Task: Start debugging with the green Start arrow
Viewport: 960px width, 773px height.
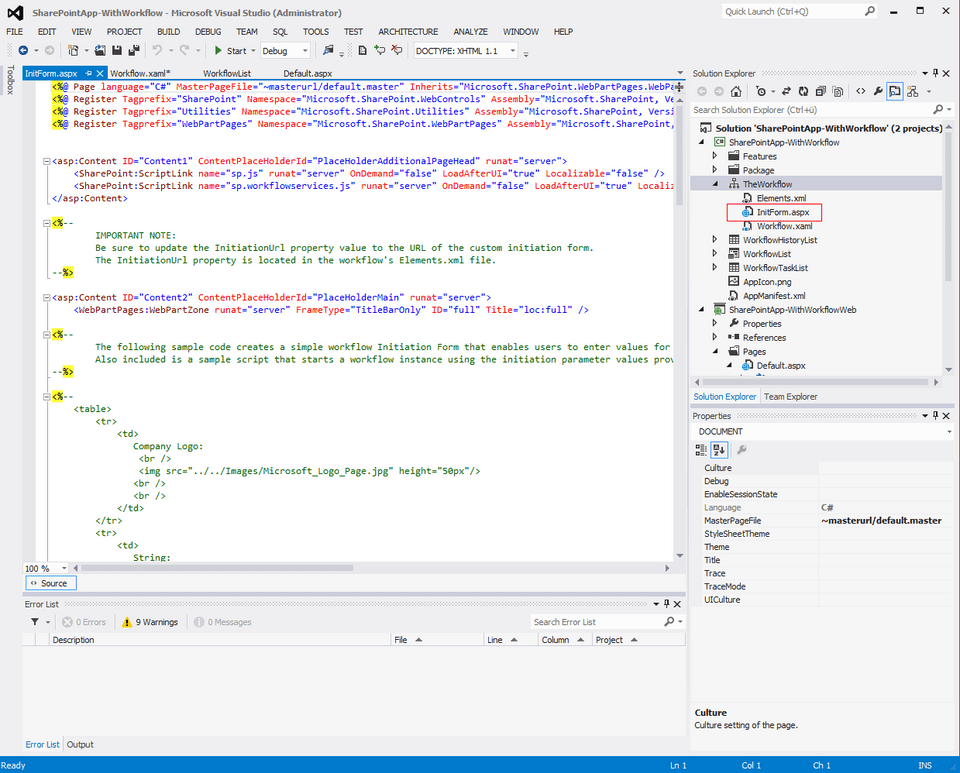Action: (220, 50)
